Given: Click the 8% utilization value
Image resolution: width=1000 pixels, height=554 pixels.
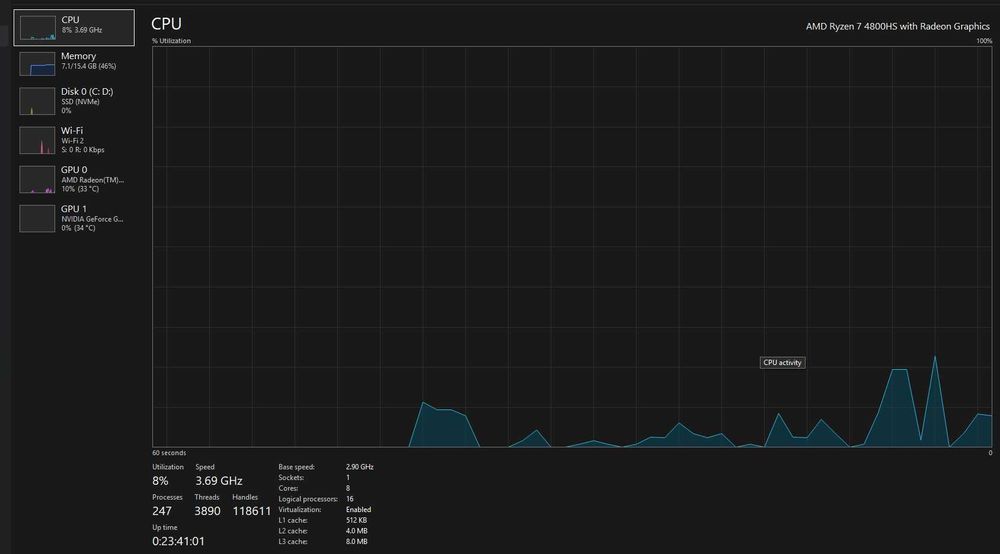Looking at the screenshot, I should click(160, 481).
